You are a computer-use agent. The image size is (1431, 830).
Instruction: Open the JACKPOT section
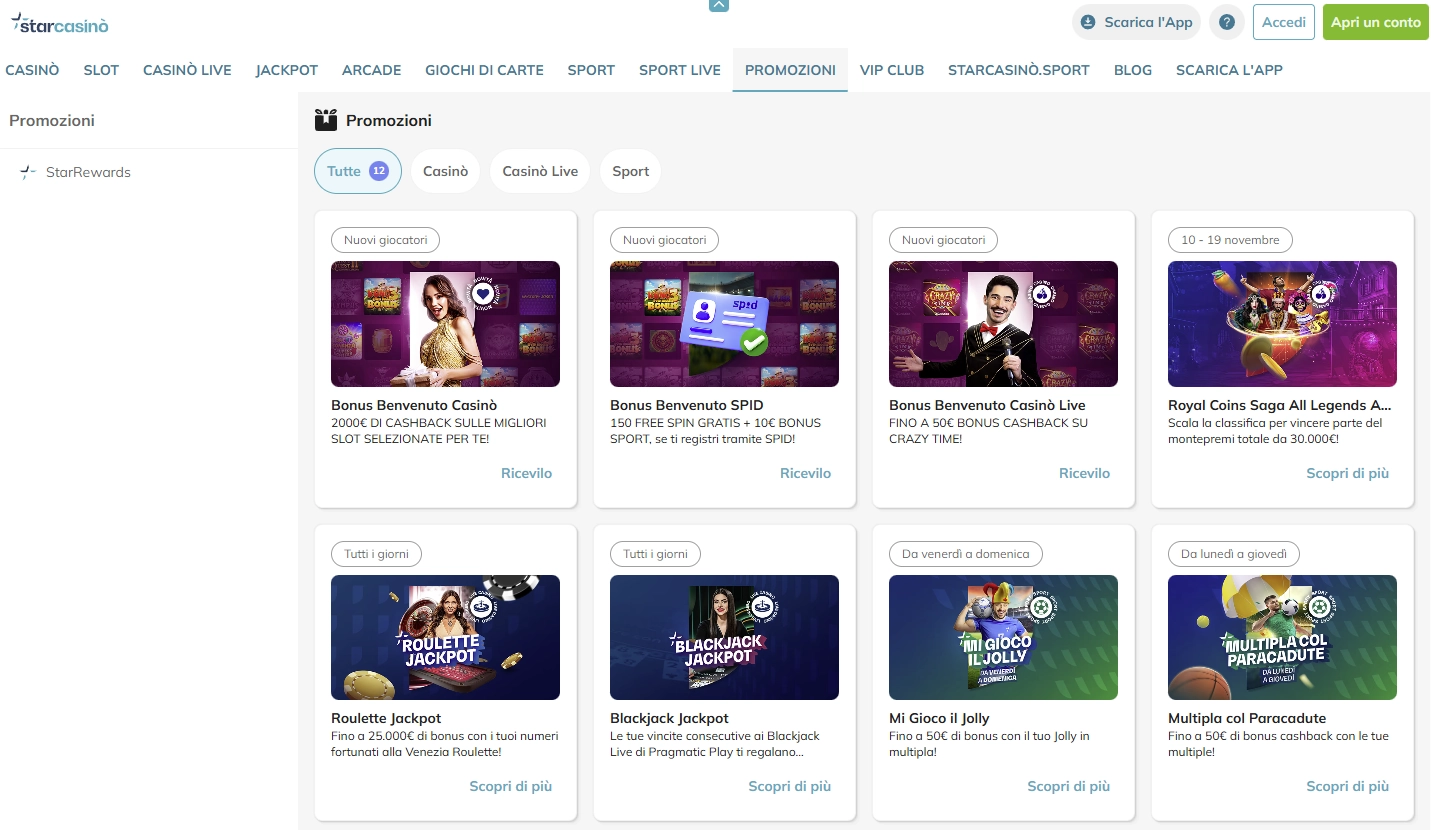[287, 69]
